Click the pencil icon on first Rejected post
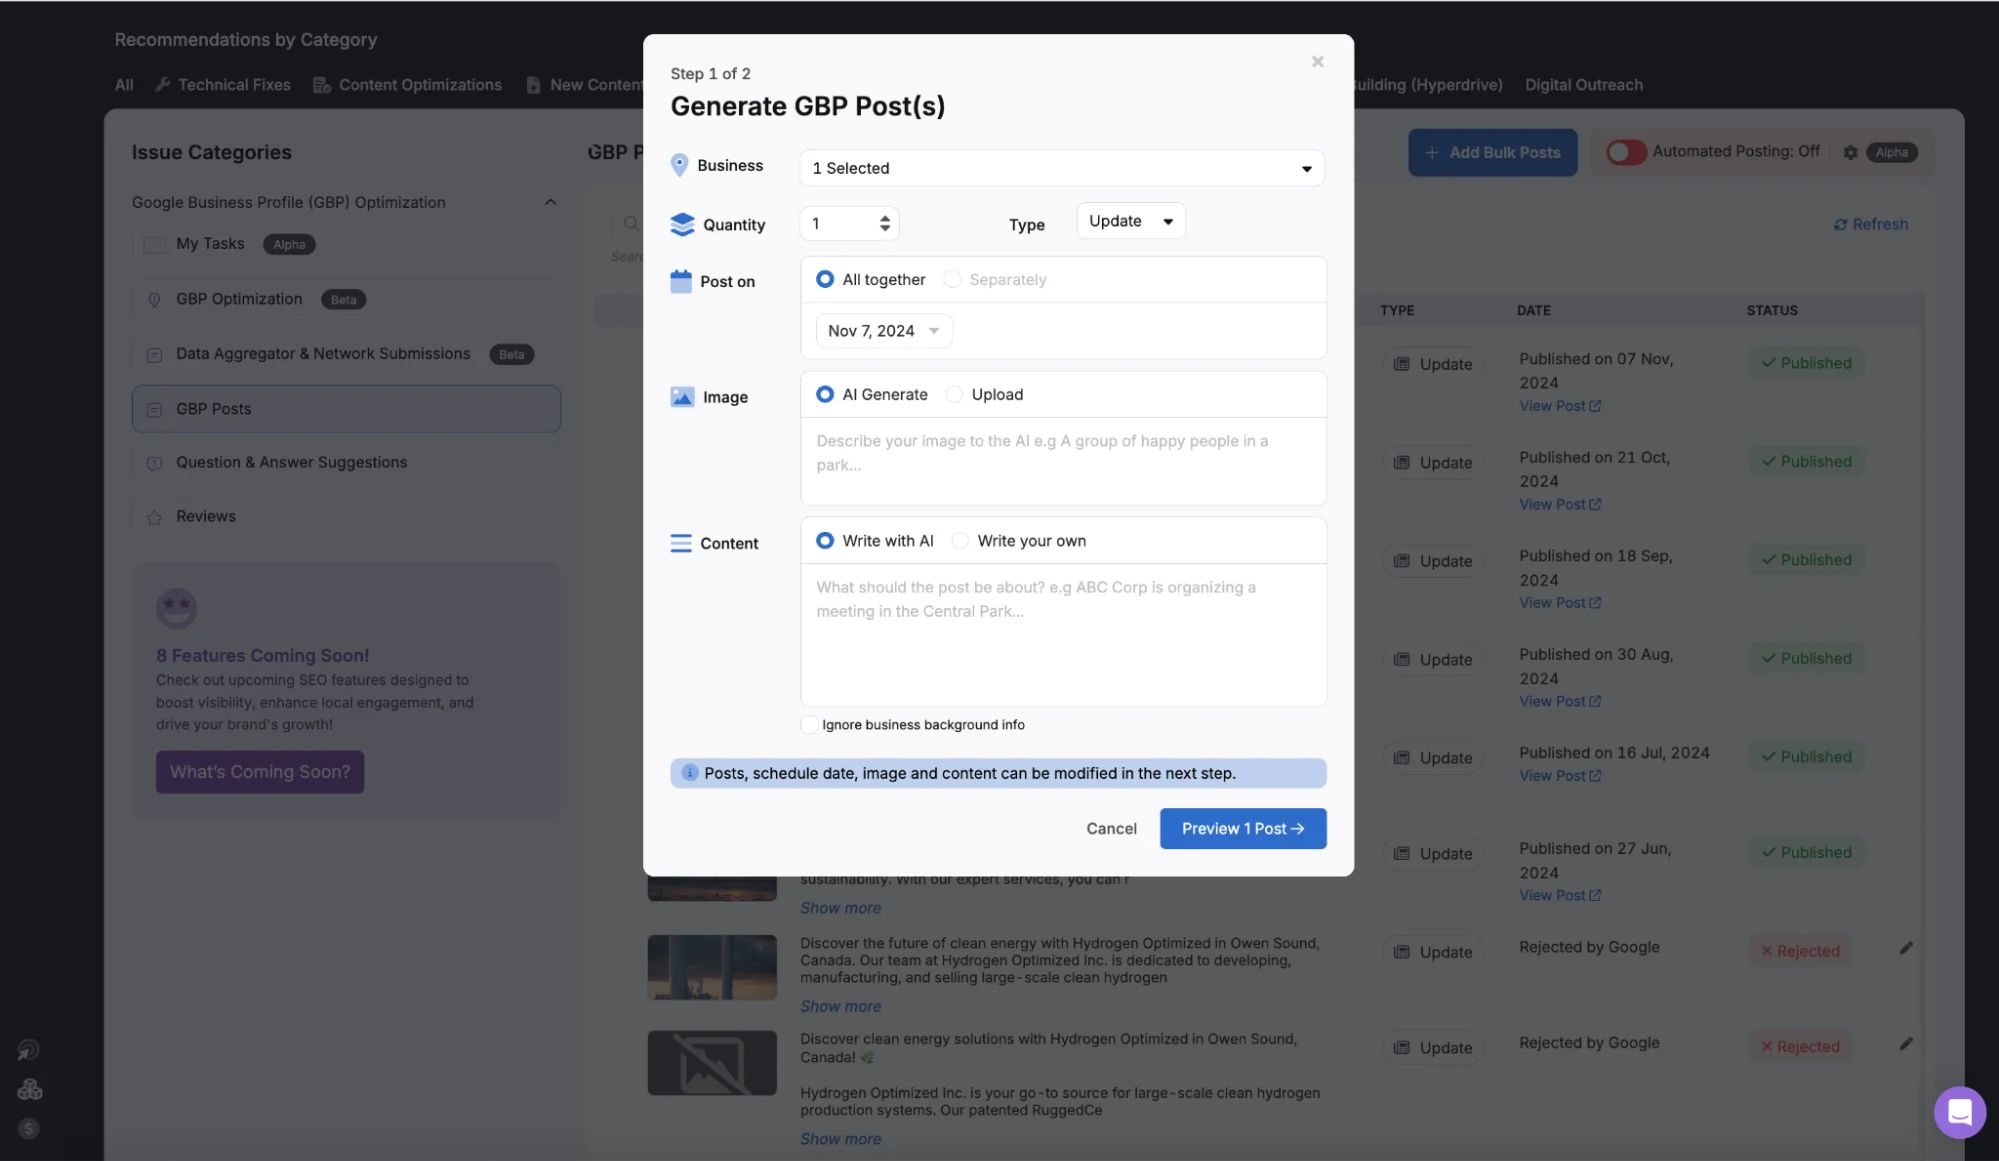Viewport: 1999px width, 1161px height. tap(1906, 948)
